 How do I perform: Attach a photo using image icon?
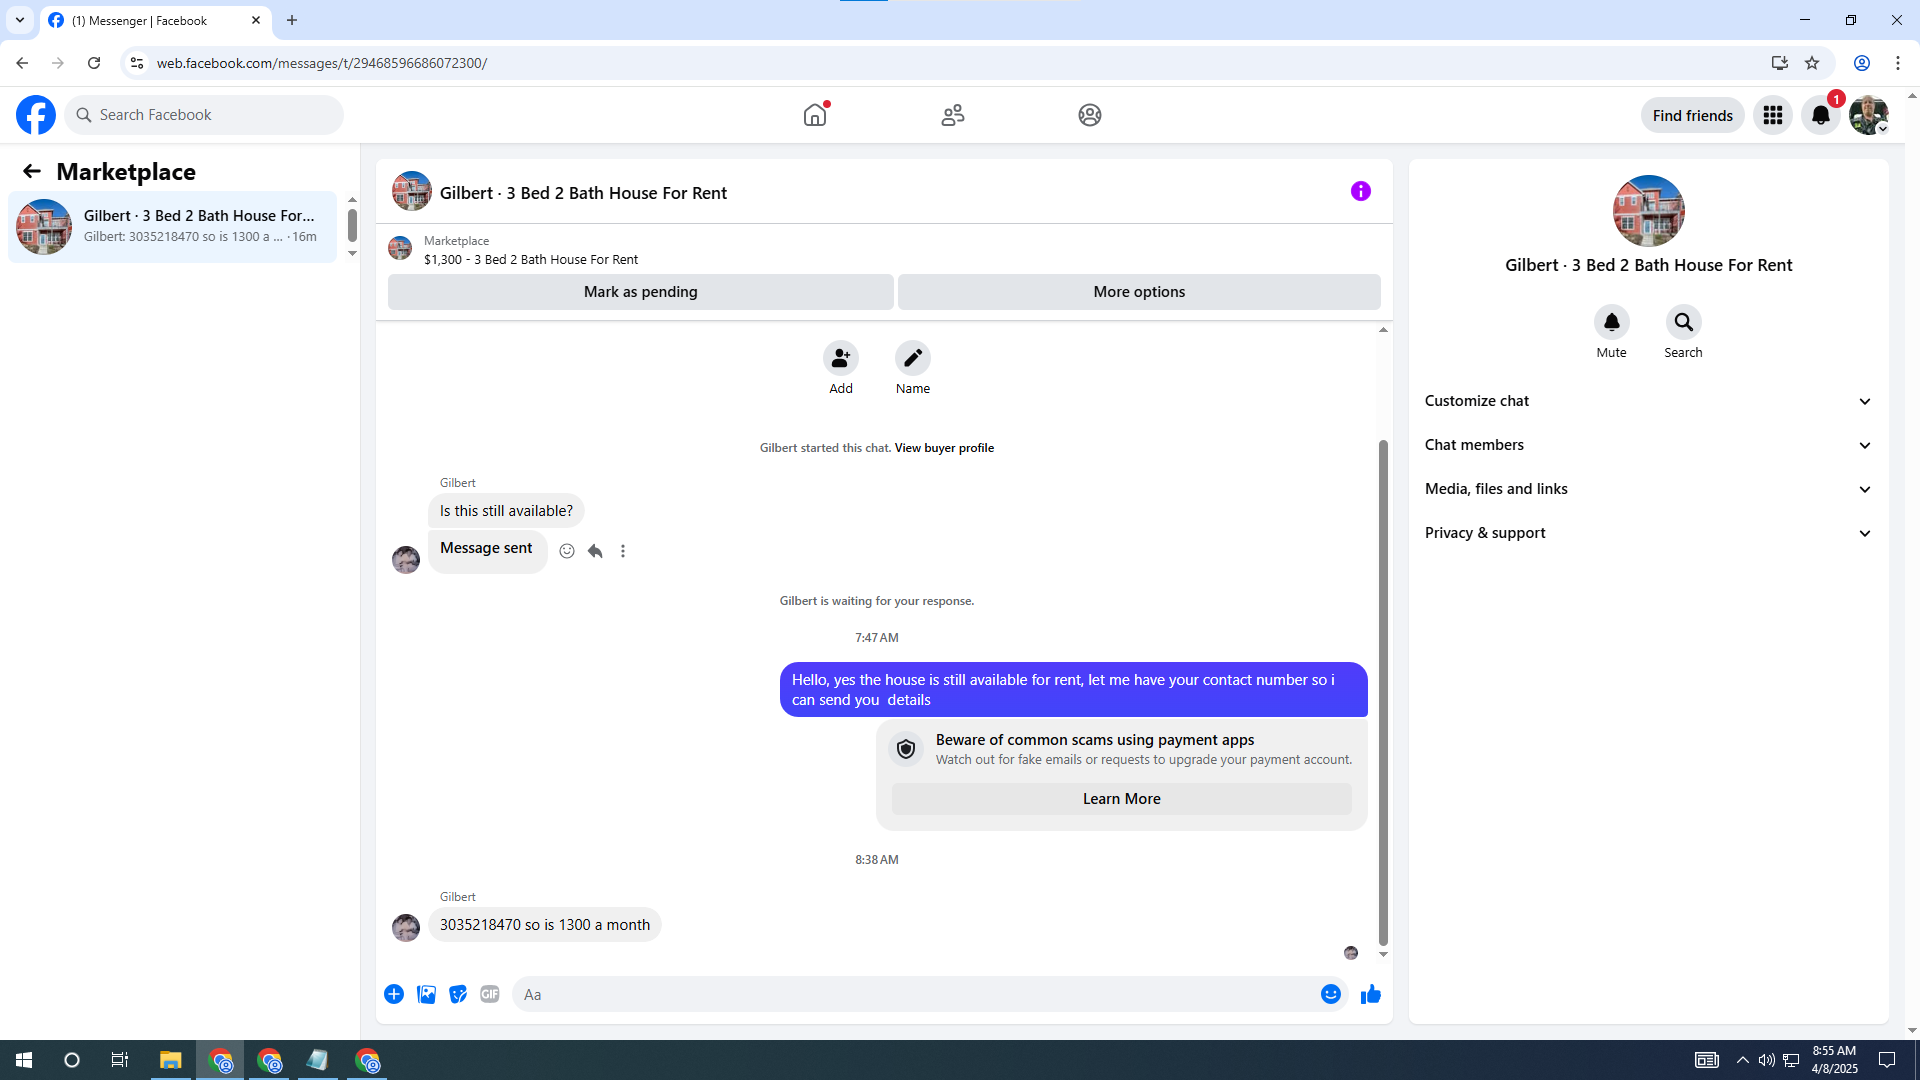426,994
